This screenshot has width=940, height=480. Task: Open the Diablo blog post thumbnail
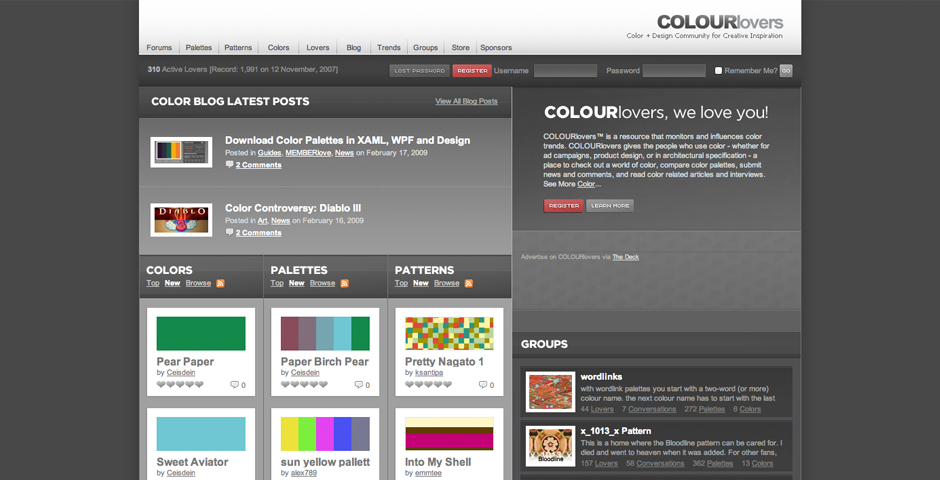[x=181, y=220]
